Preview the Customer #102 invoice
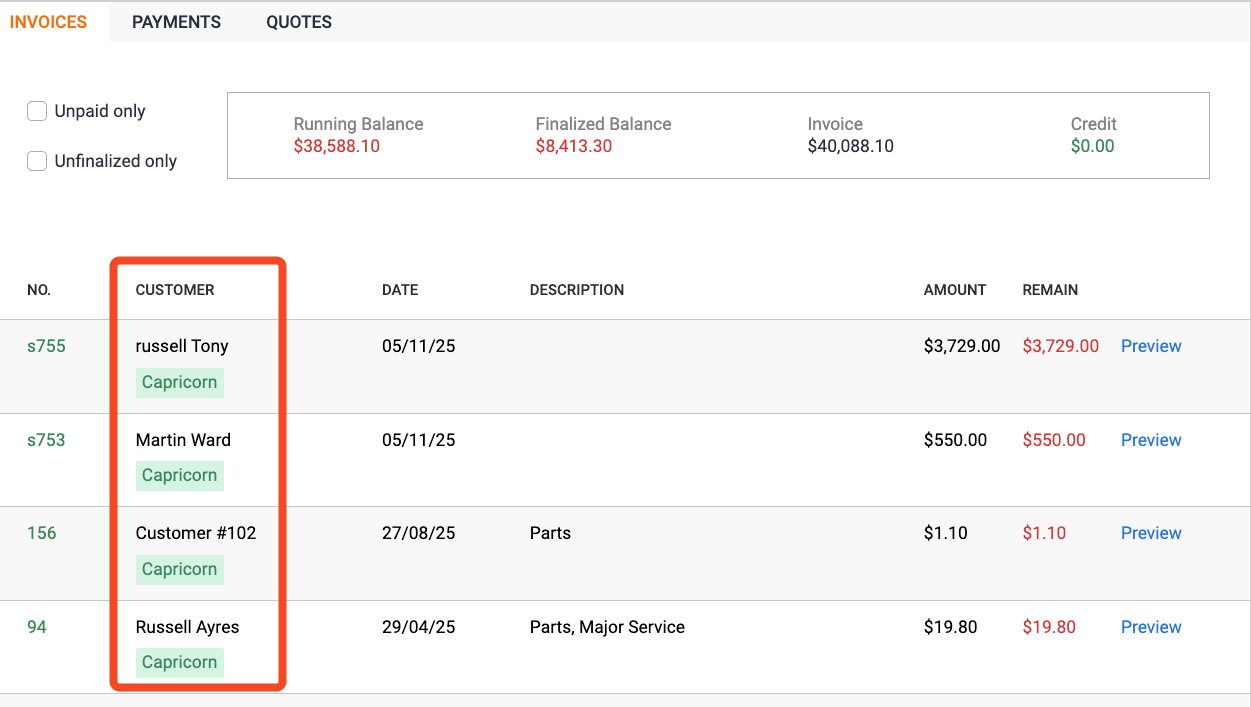 [1151, 533]
